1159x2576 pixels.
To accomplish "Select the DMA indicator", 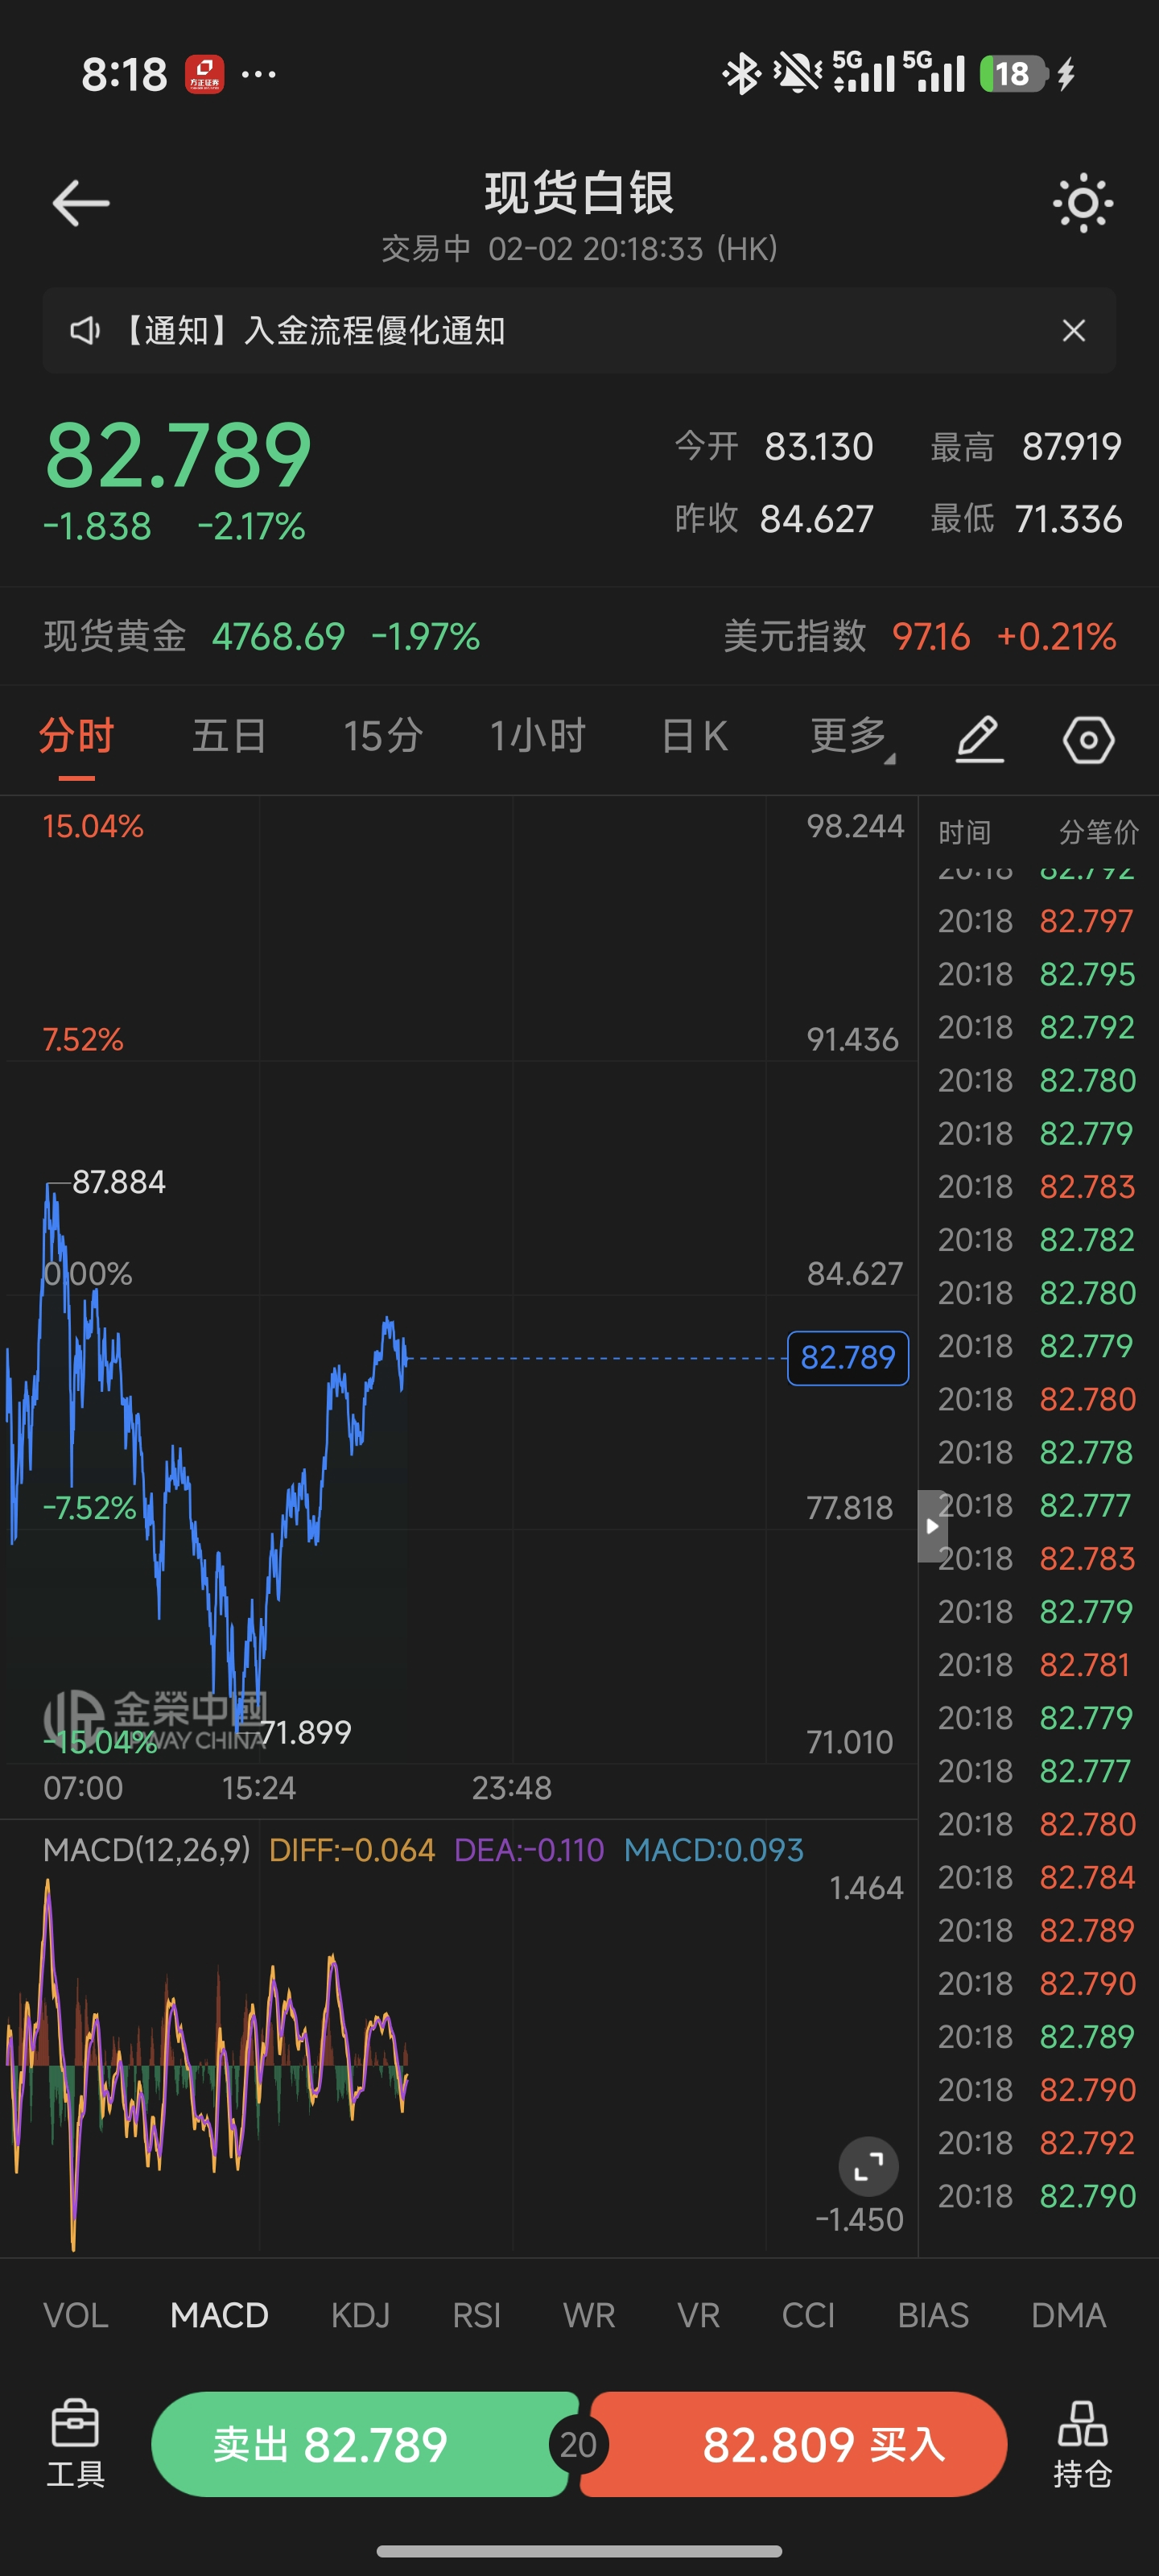I will pos(1068,2315).
